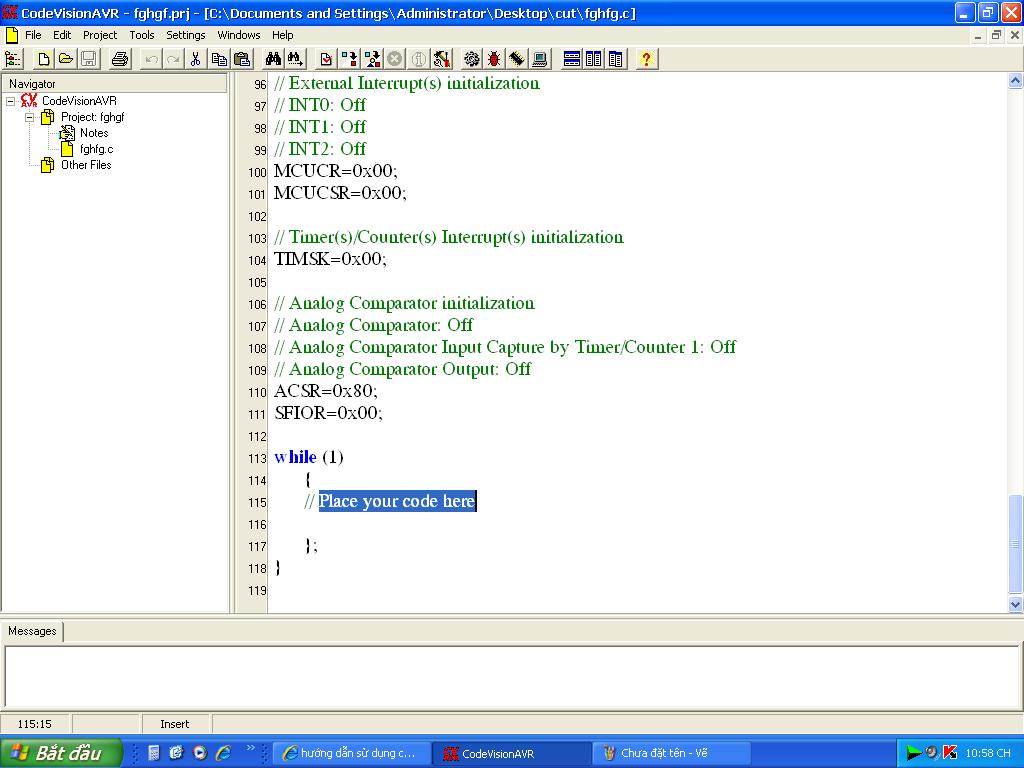Click the Cascade windows icon
This screenshot has height=768, width=1024.
point(616,59)
